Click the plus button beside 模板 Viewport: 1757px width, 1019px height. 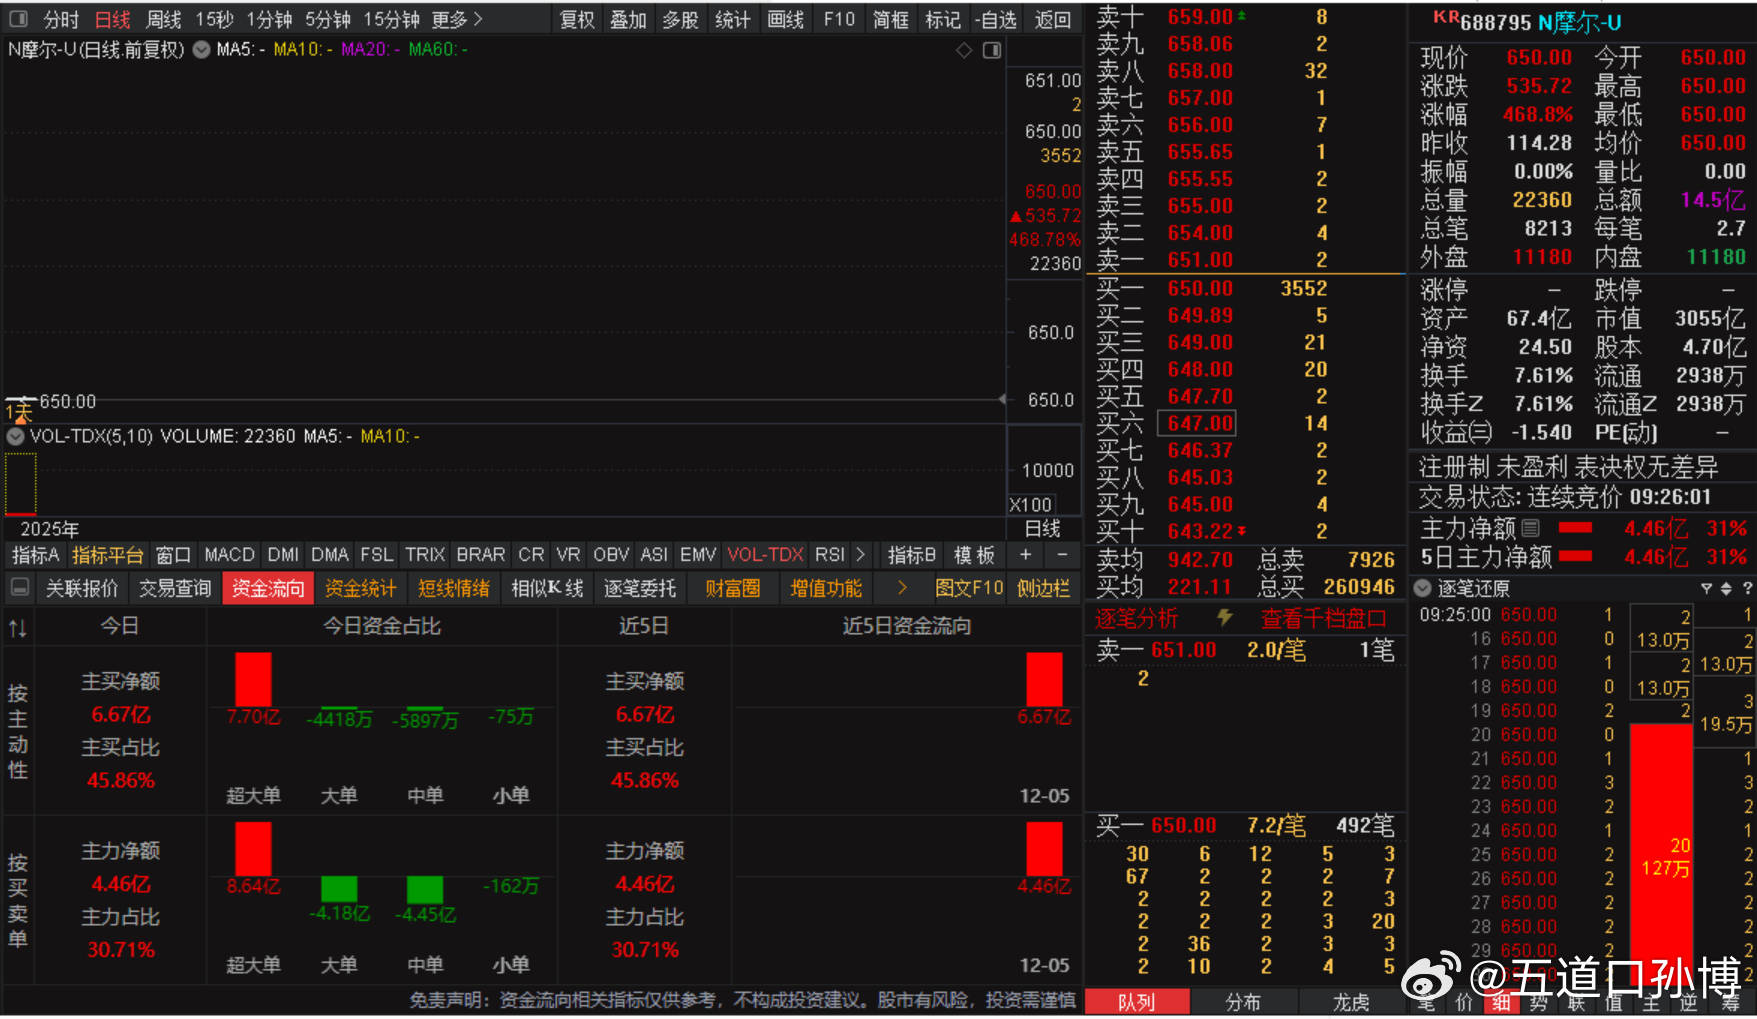coord(1025,555)
